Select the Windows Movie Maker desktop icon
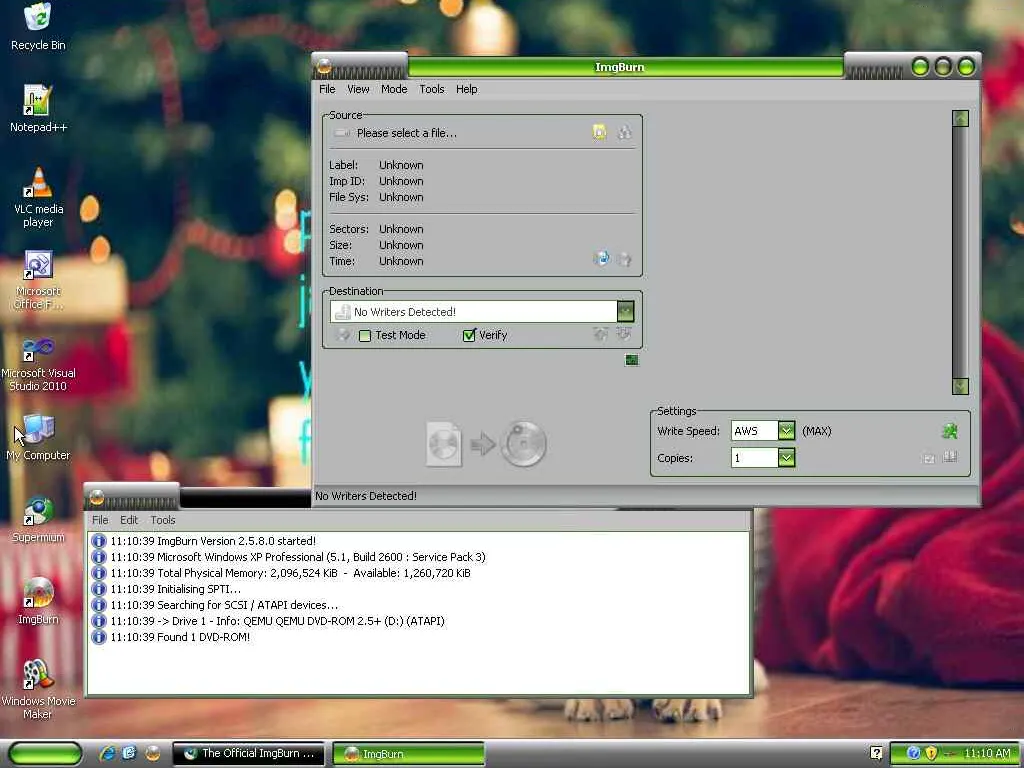1024x768 pixels. (x=38, y=690)
